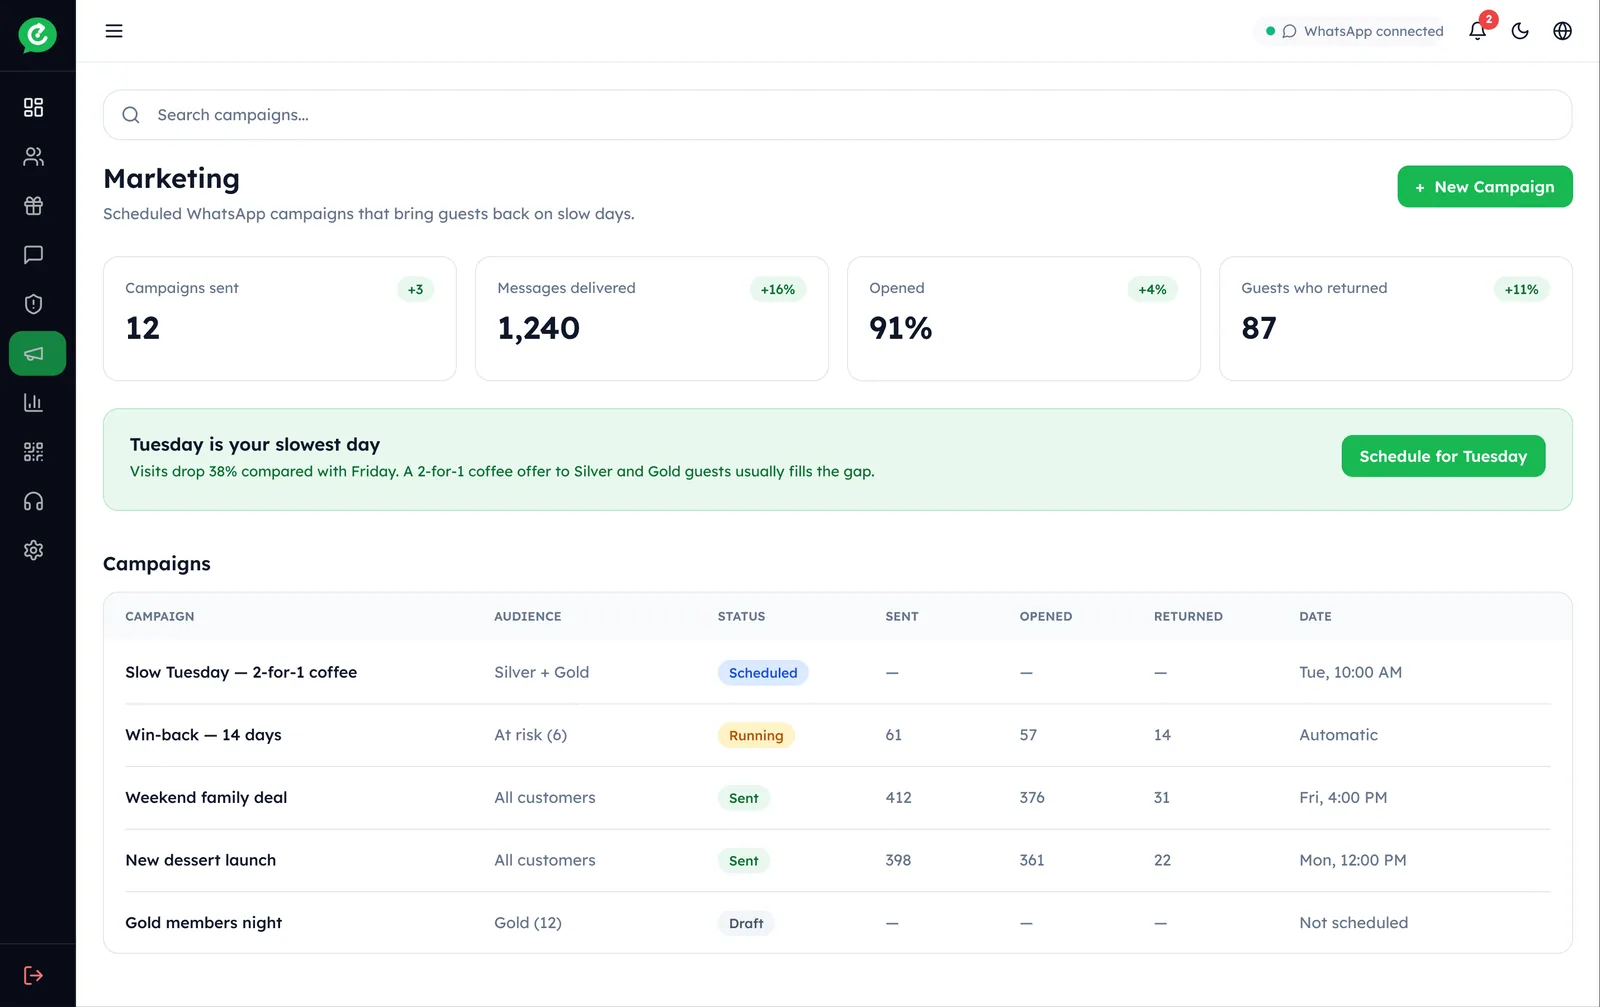Click the search magnifier icon
Screen dimensions: 1600x1007
(x=131, y=115)
